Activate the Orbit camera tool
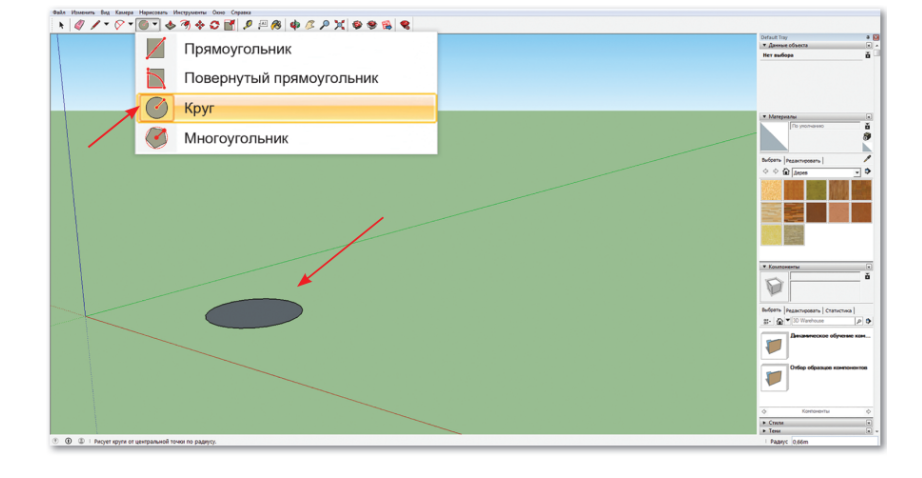Screen dimensions: 922x478 tap(295, 25)
